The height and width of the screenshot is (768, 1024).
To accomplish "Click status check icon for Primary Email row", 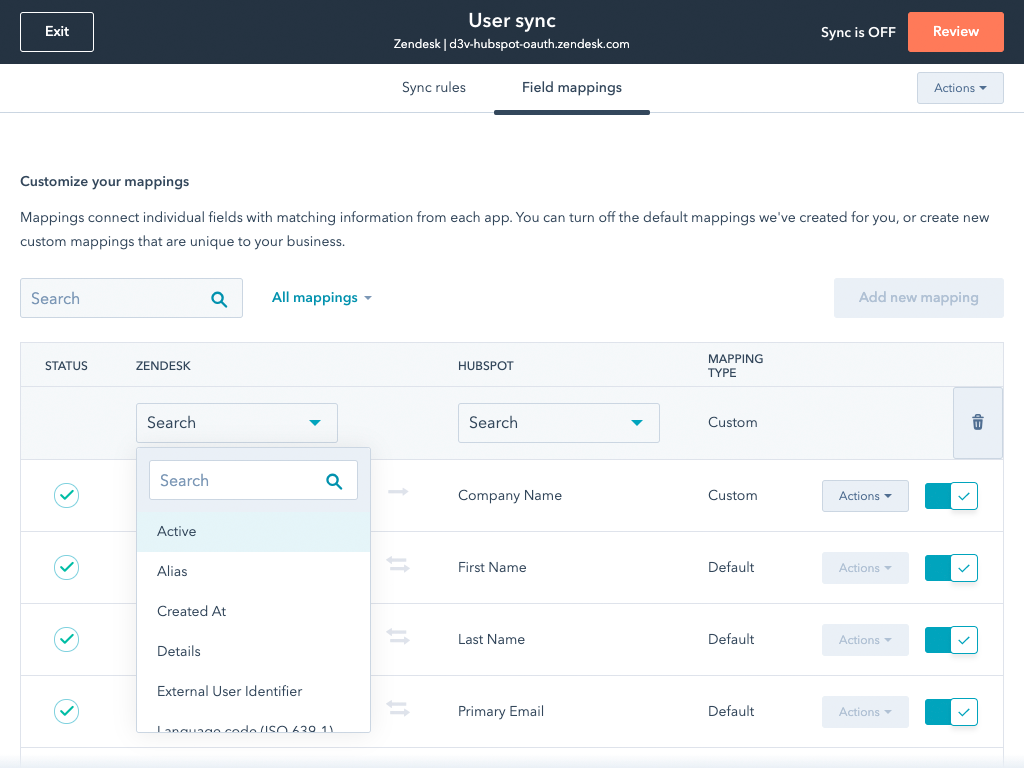I will point(66,712).
